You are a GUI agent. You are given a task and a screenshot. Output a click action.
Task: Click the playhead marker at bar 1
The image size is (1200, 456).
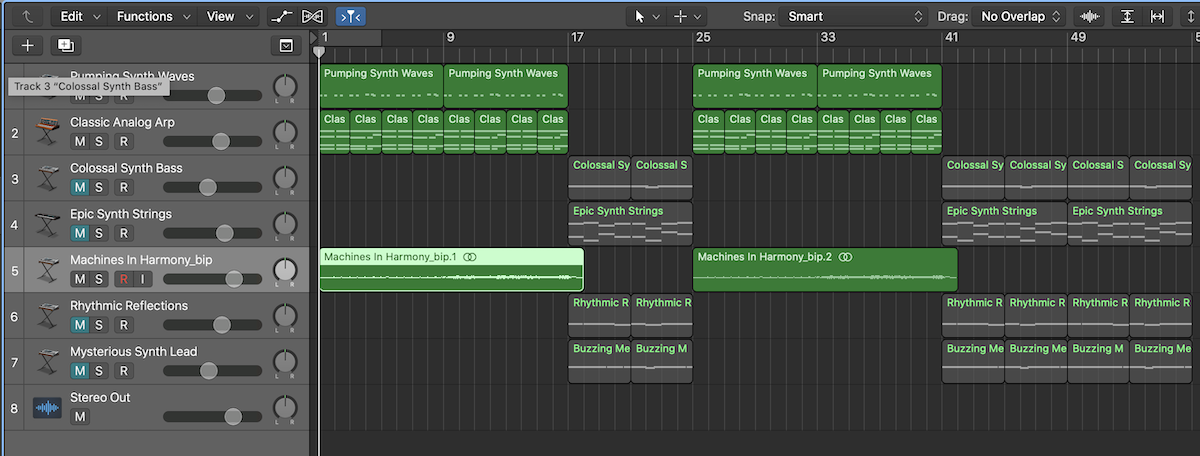[x=319, y=50]
